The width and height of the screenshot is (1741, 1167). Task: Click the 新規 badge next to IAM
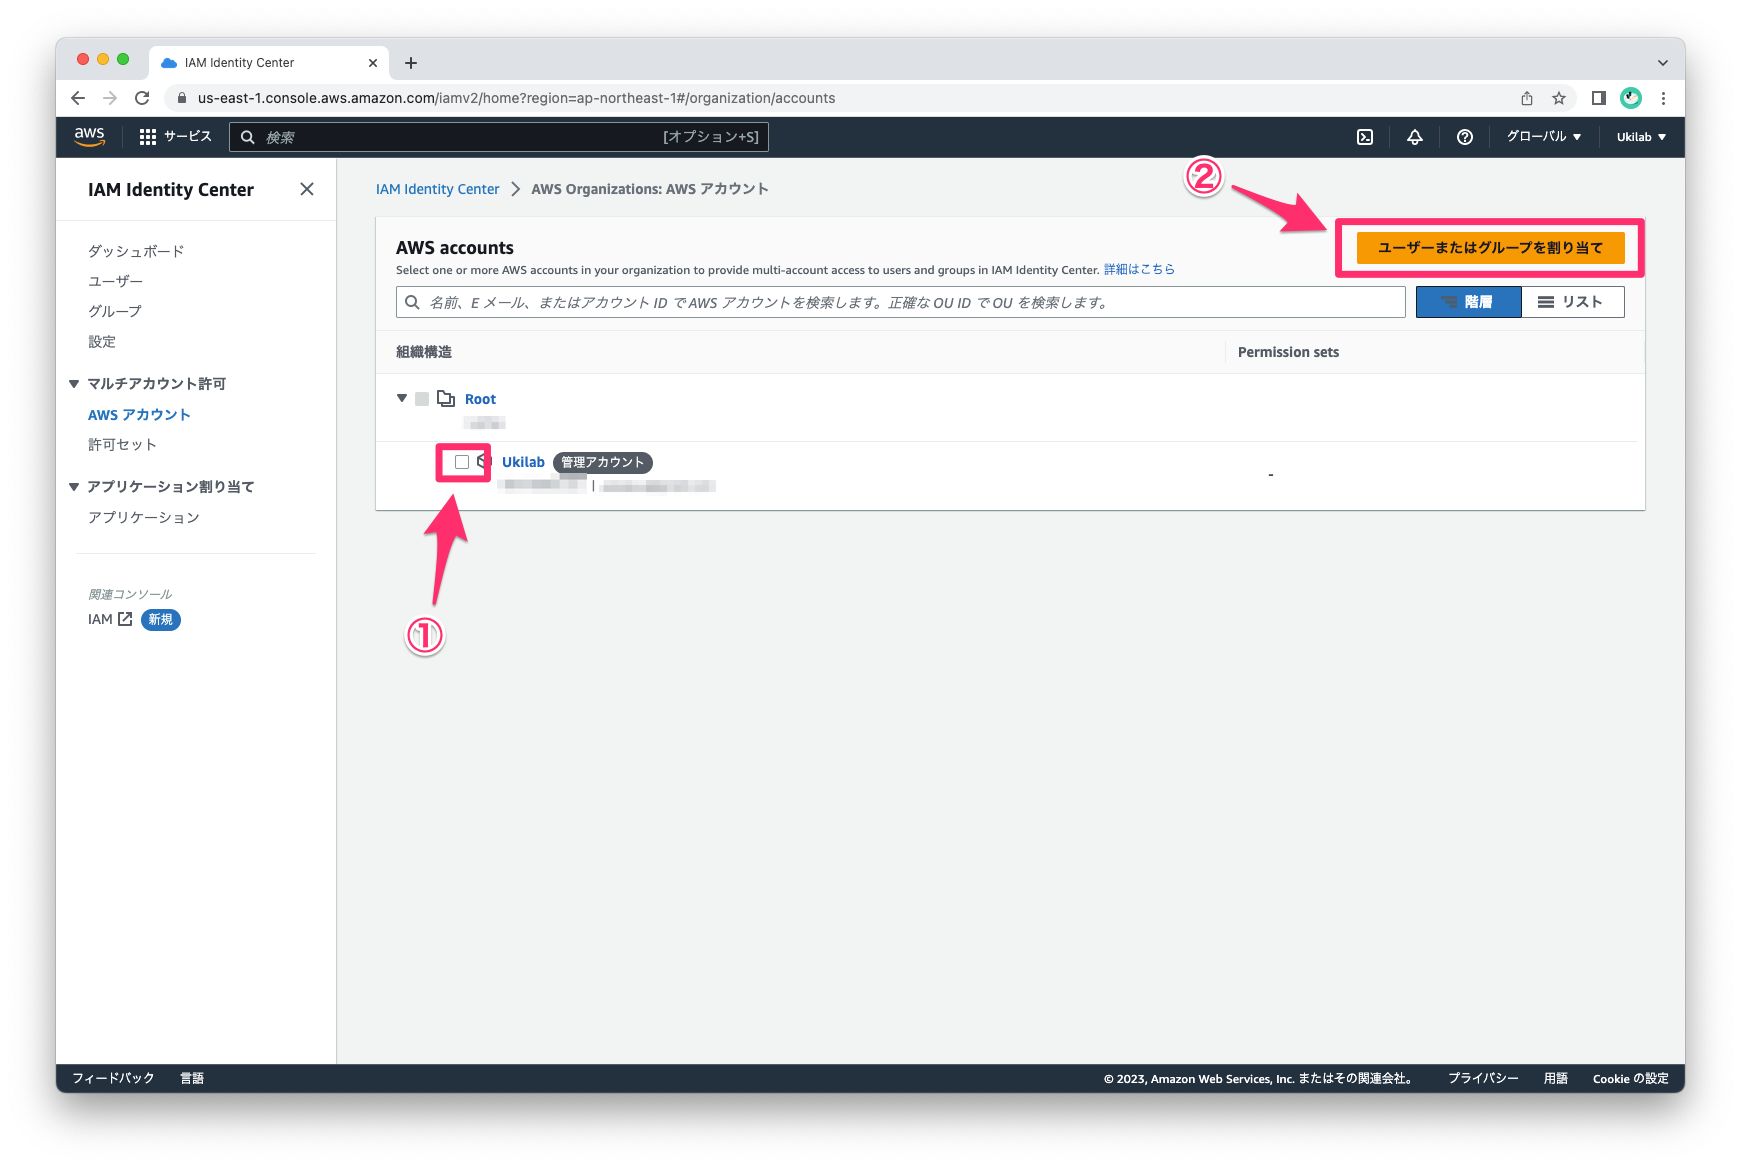click(160, 619)
